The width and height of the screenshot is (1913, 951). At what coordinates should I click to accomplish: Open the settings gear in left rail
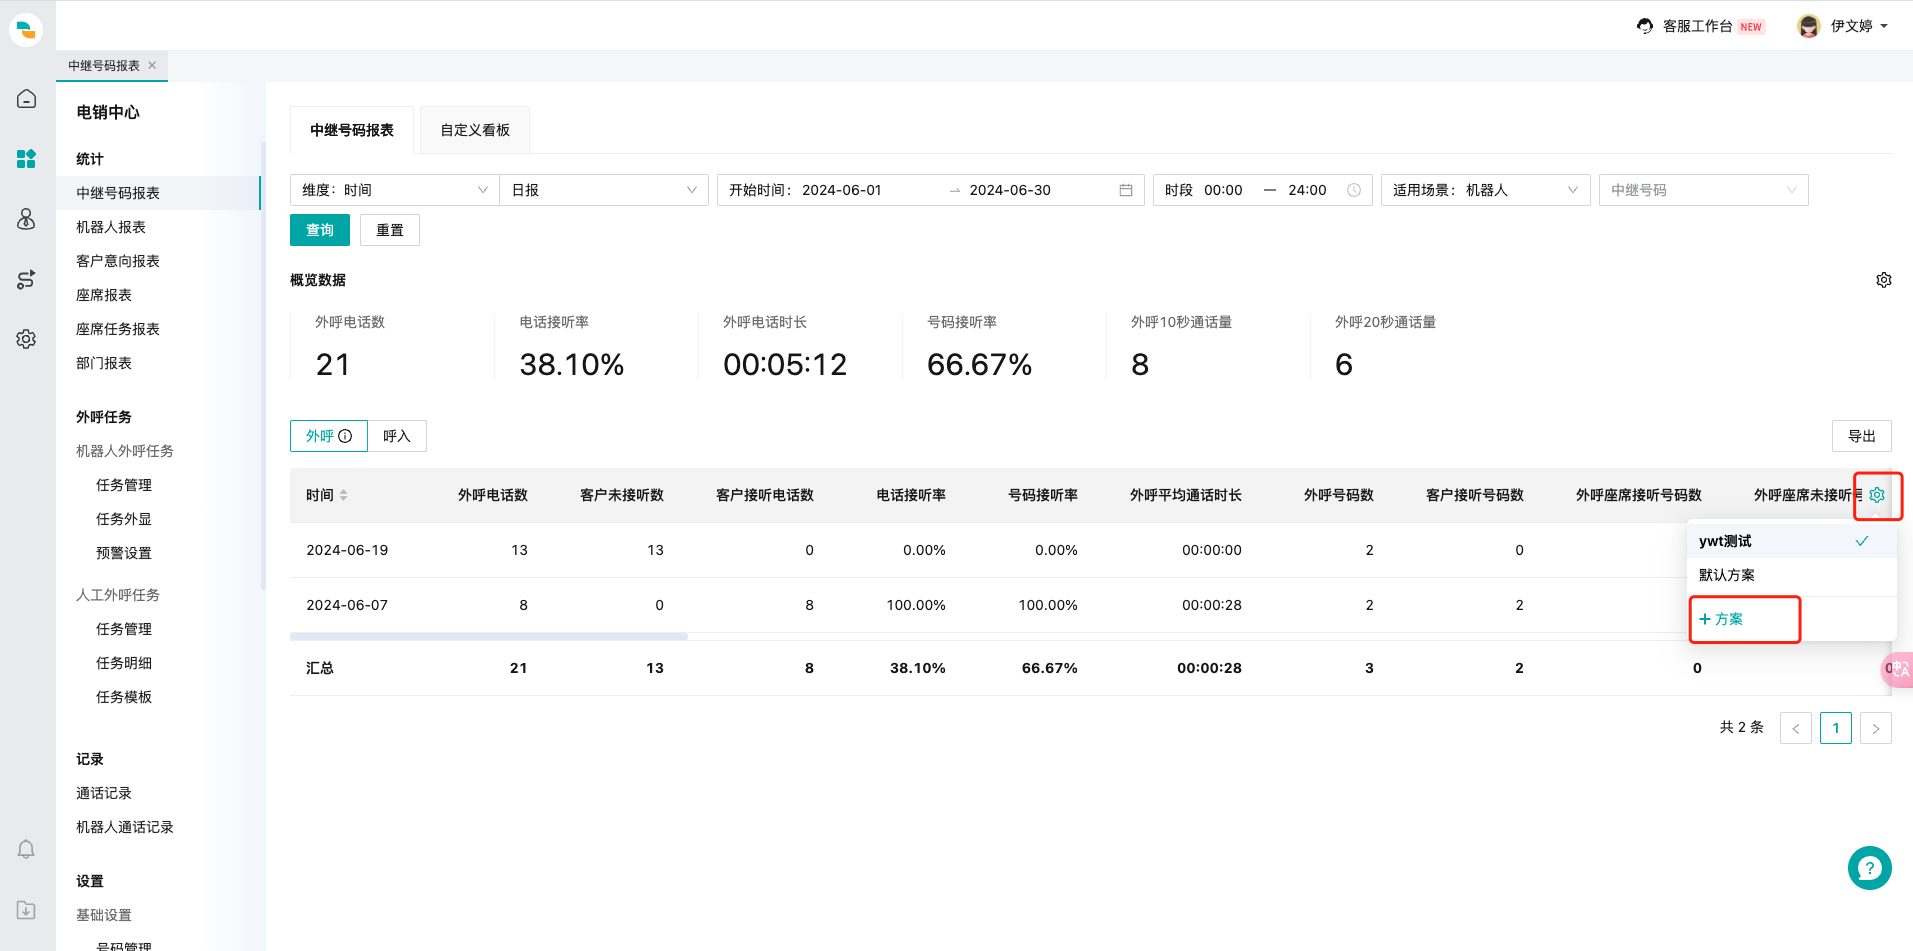[x=26, y=339]
